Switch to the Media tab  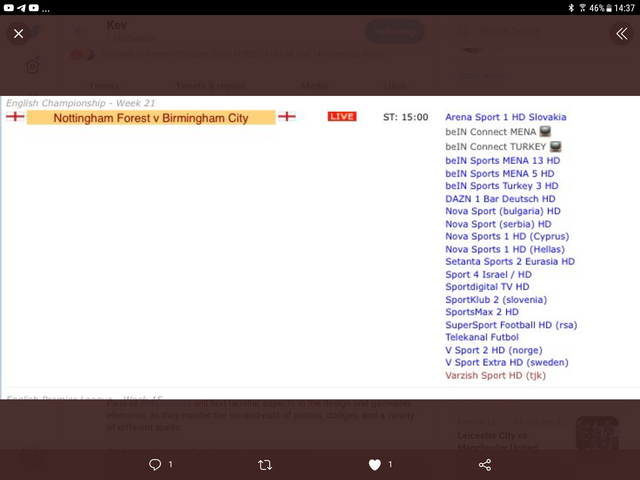(315, 86)
